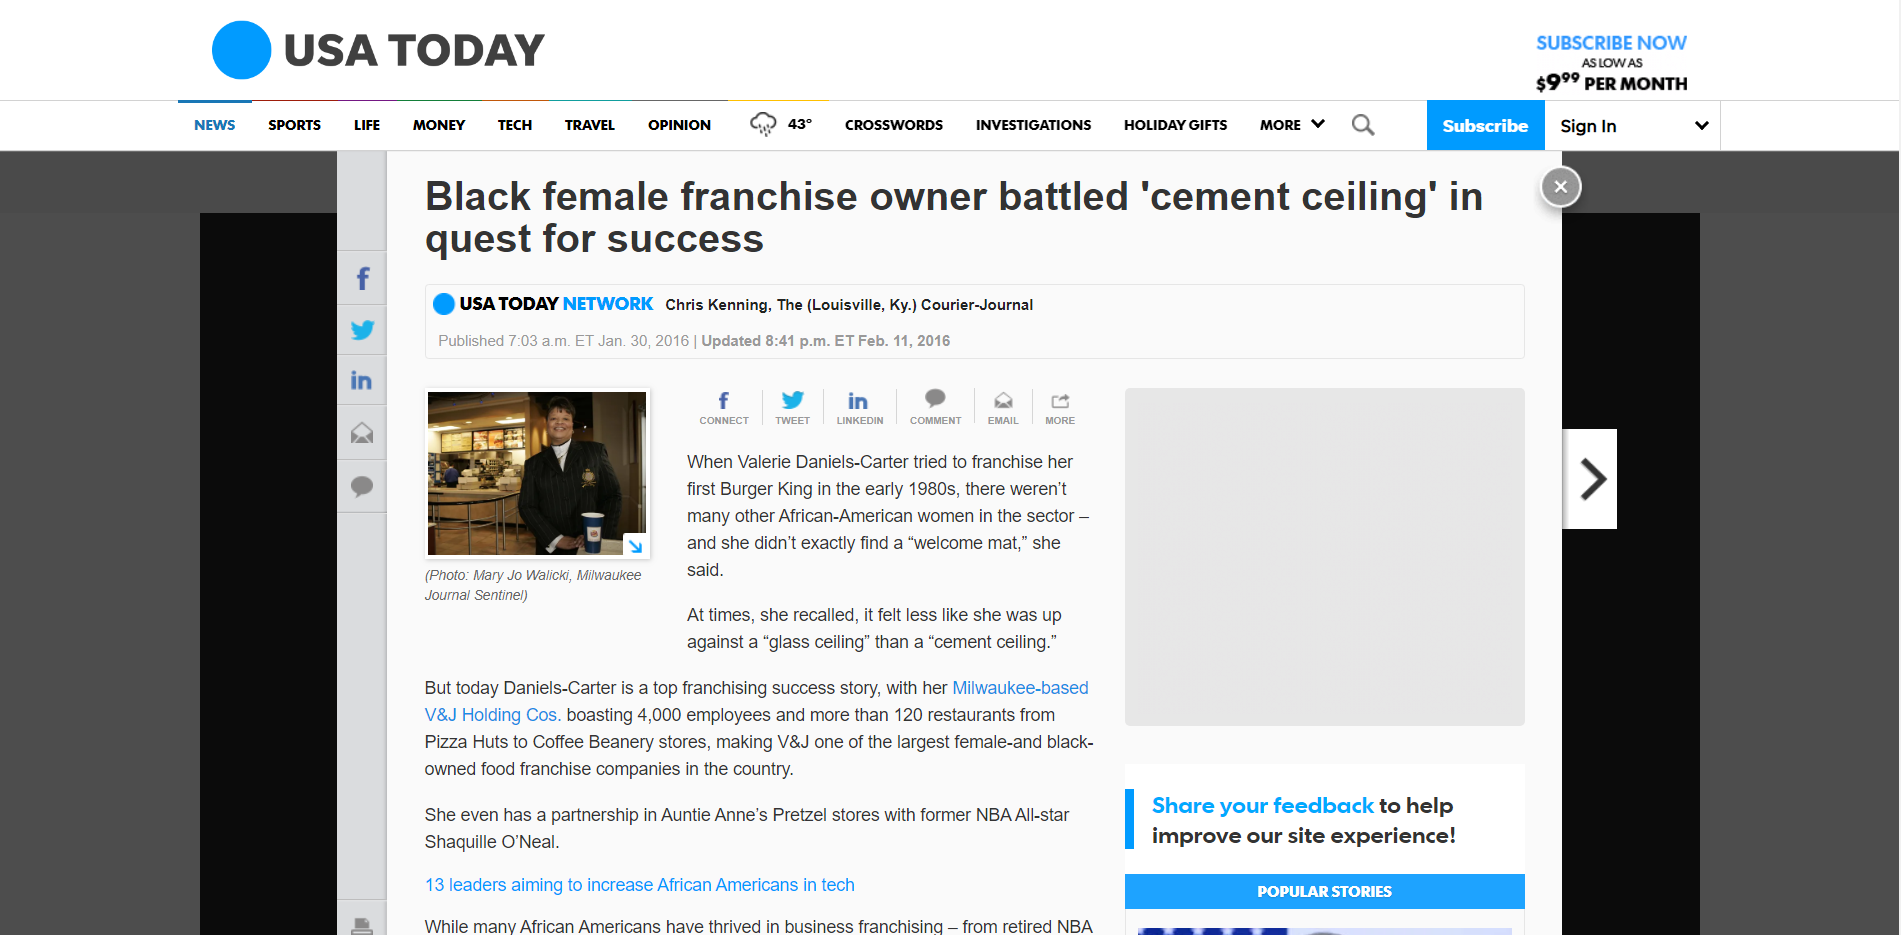Open the INVESTIGATIONS page
The height and width of the screenshot is (935, 1901).
[x=1033, y=125]
